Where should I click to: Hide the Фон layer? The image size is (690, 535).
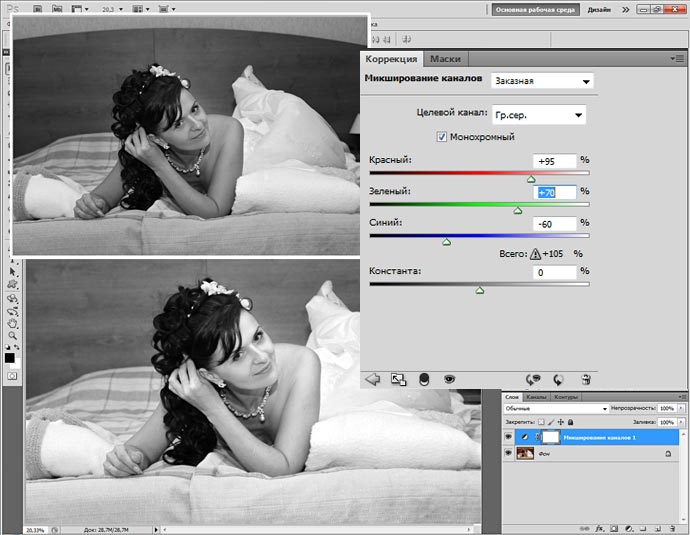point(508,453)
